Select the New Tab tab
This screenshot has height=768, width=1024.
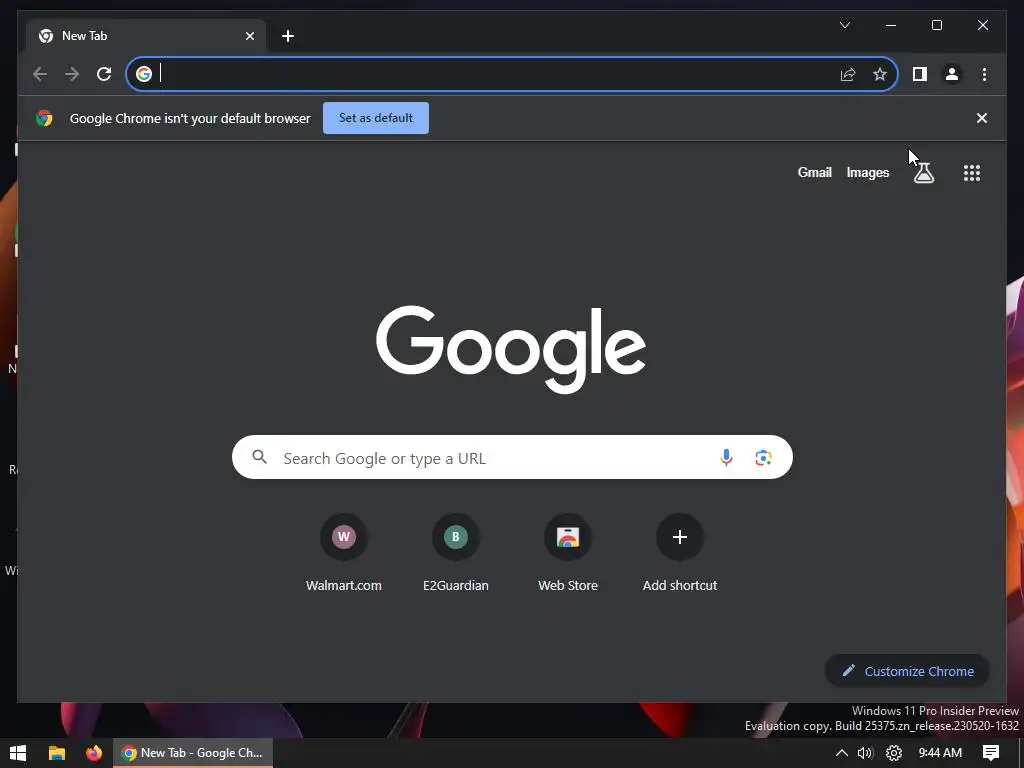(x=145, y=36)
